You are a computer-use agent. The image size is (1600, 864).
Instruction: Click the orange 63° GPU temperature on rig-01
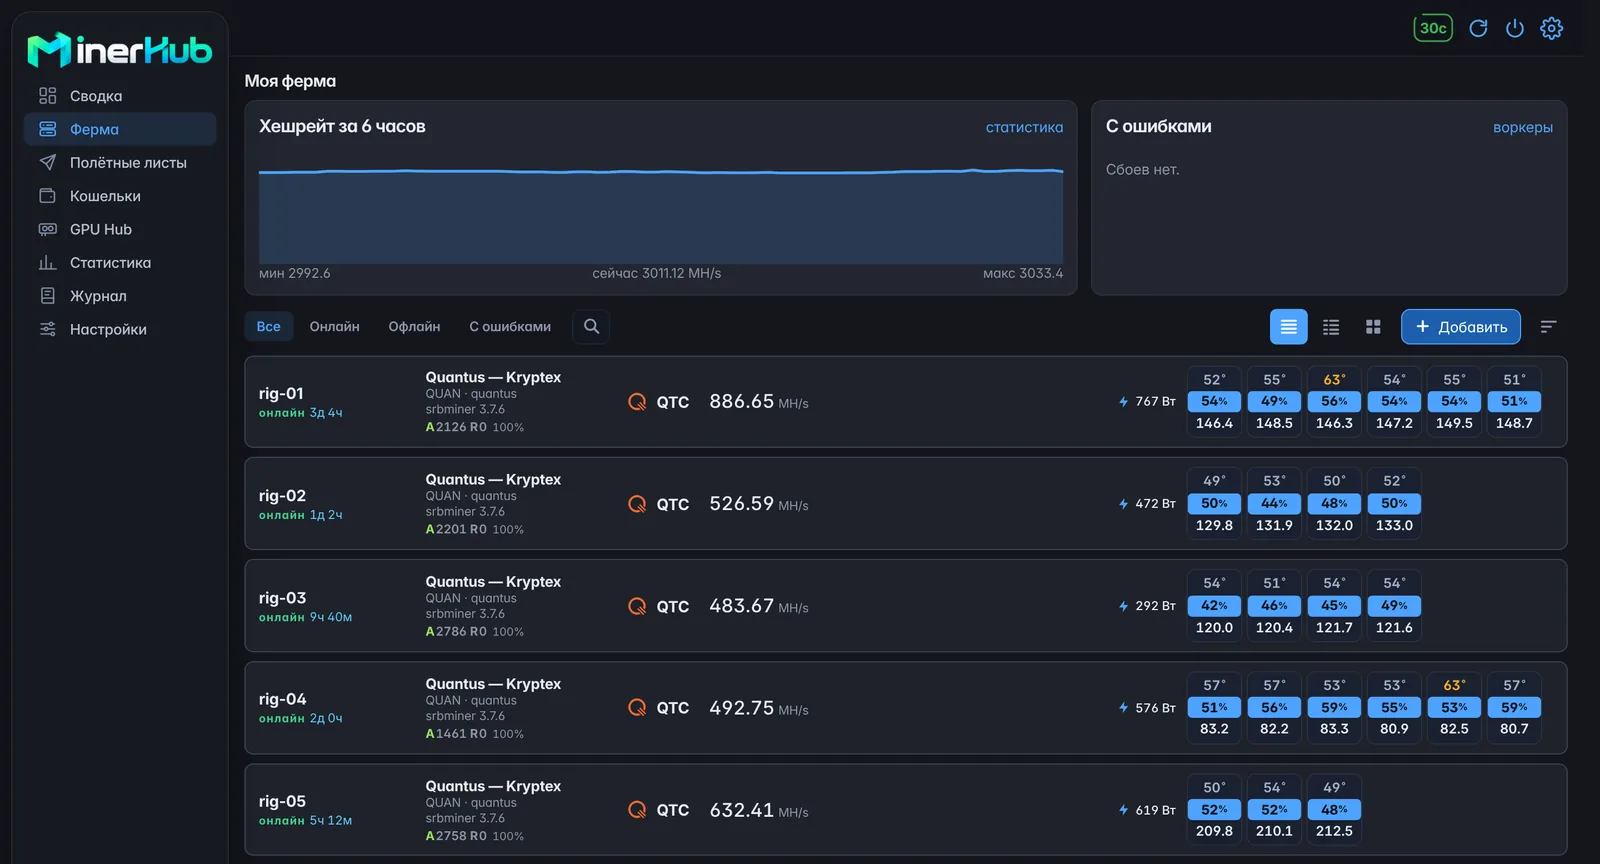click(1334, 379)
